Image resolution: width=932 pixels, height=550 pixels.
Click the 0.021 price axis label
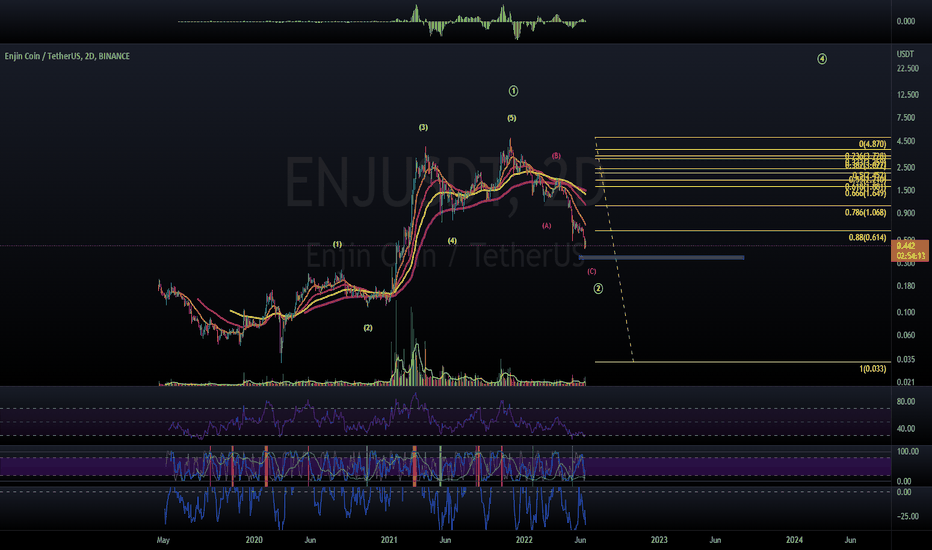click(x=906, y=382)
